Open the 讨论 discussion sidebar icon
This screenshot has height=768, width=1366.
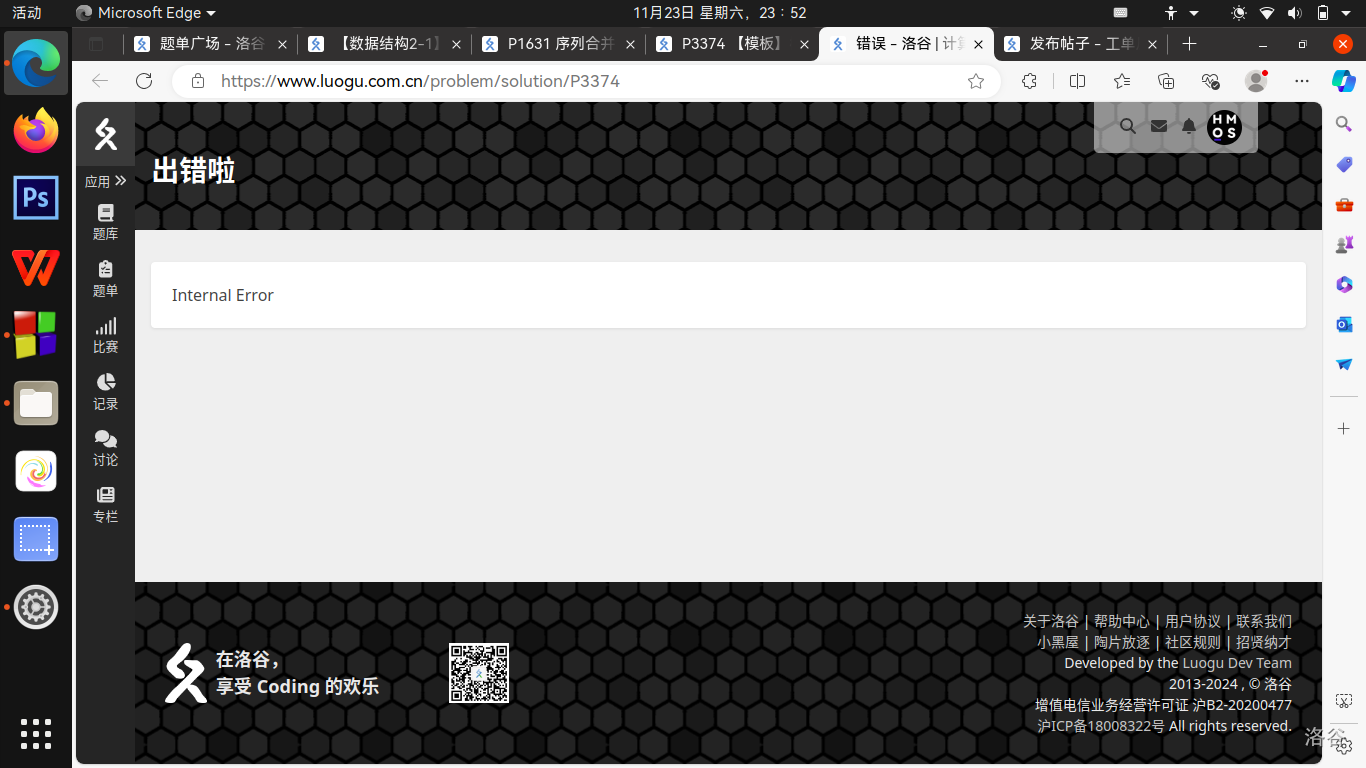coord(105,448)
